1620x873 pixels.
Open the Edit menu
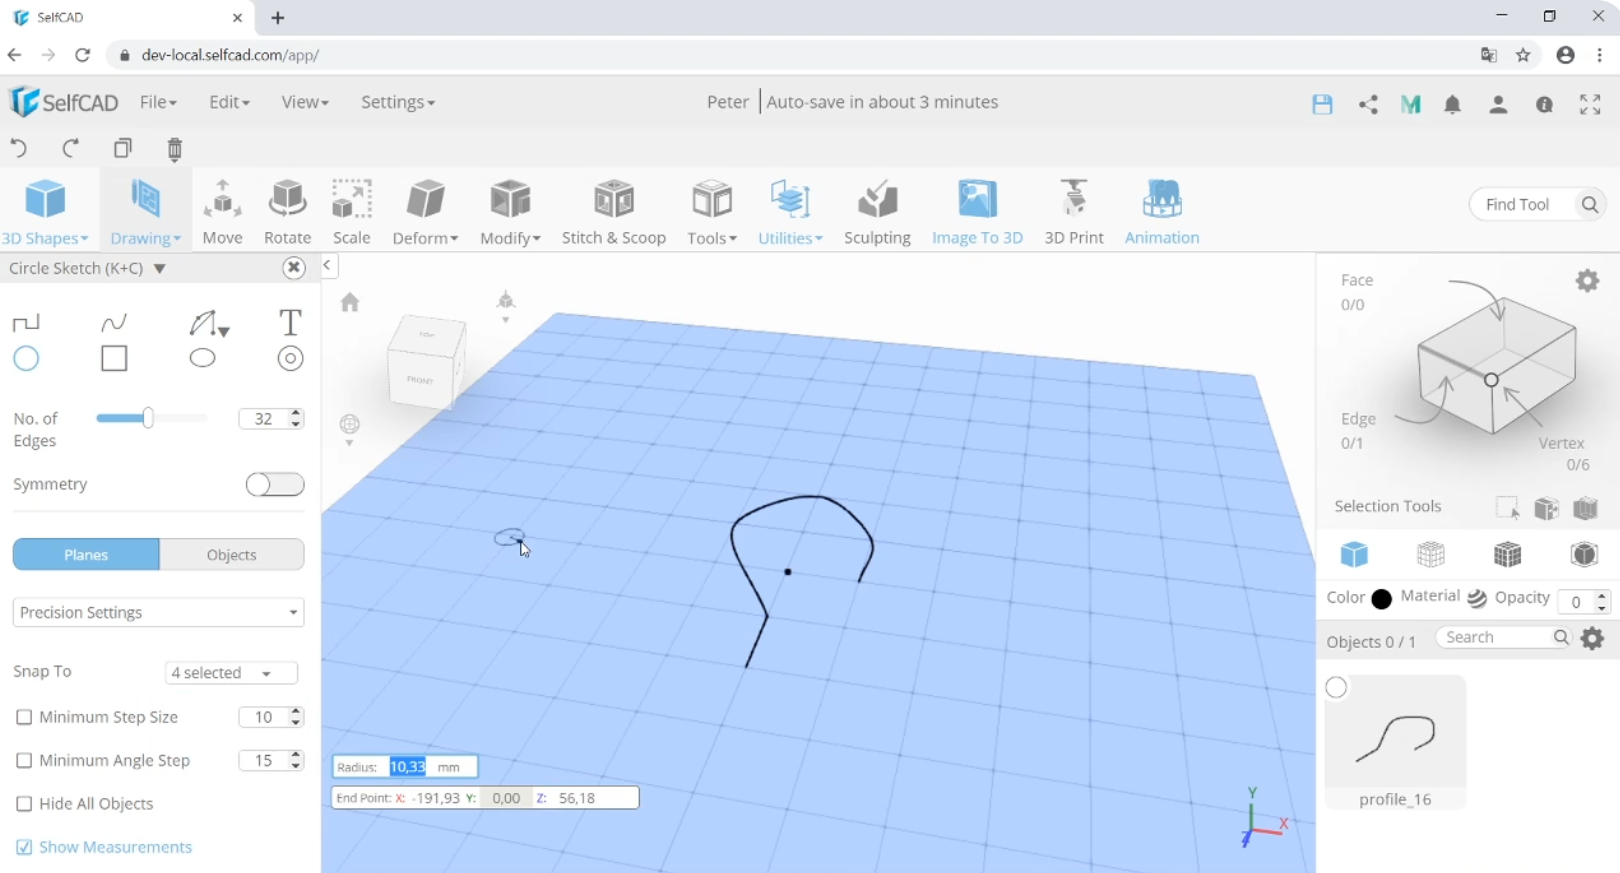[x=229, y=102]
